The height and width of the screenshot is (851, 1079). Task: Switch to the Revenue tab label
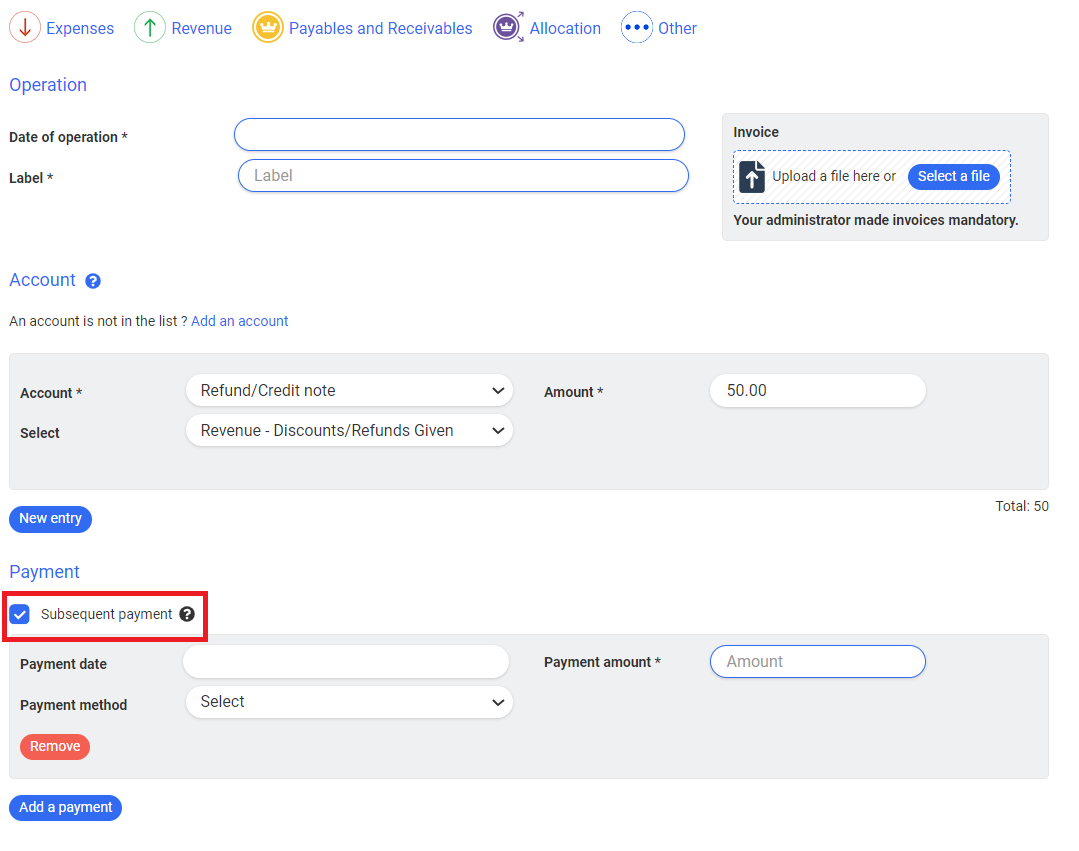click(201, 28)
